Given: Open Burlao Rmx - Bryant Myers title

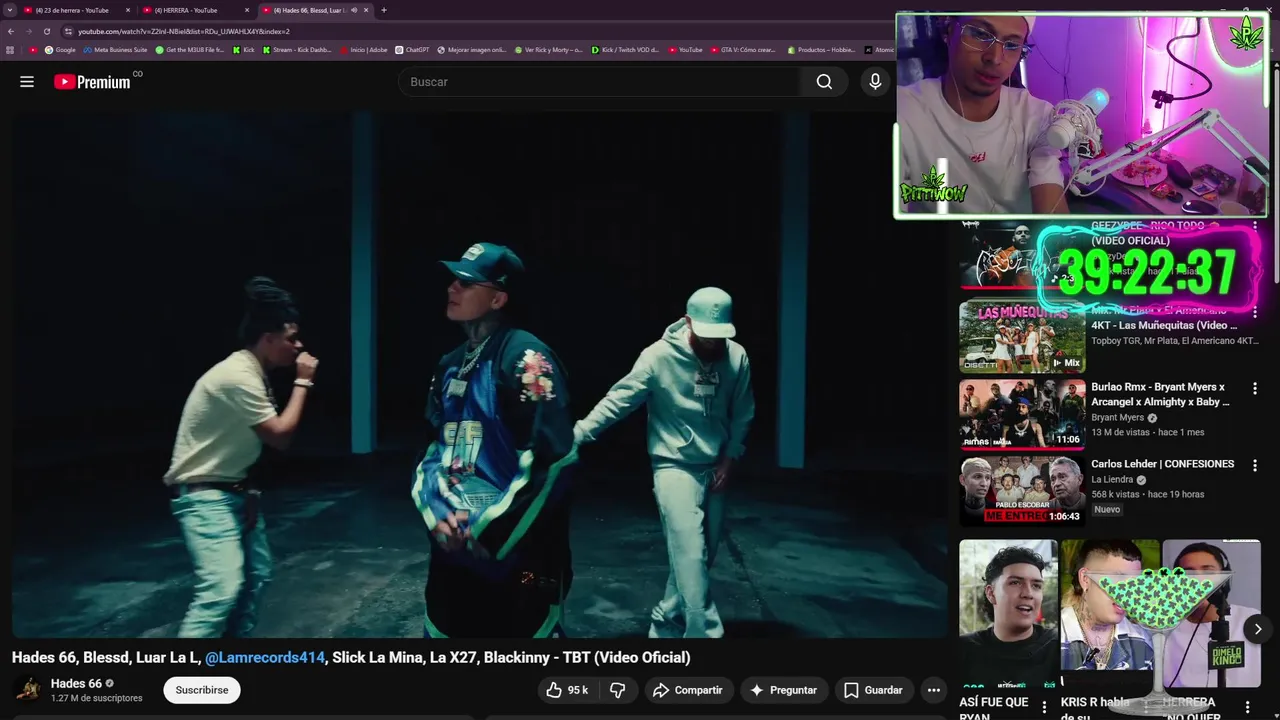Looking at the screenshot, I should click(1160, 394).
